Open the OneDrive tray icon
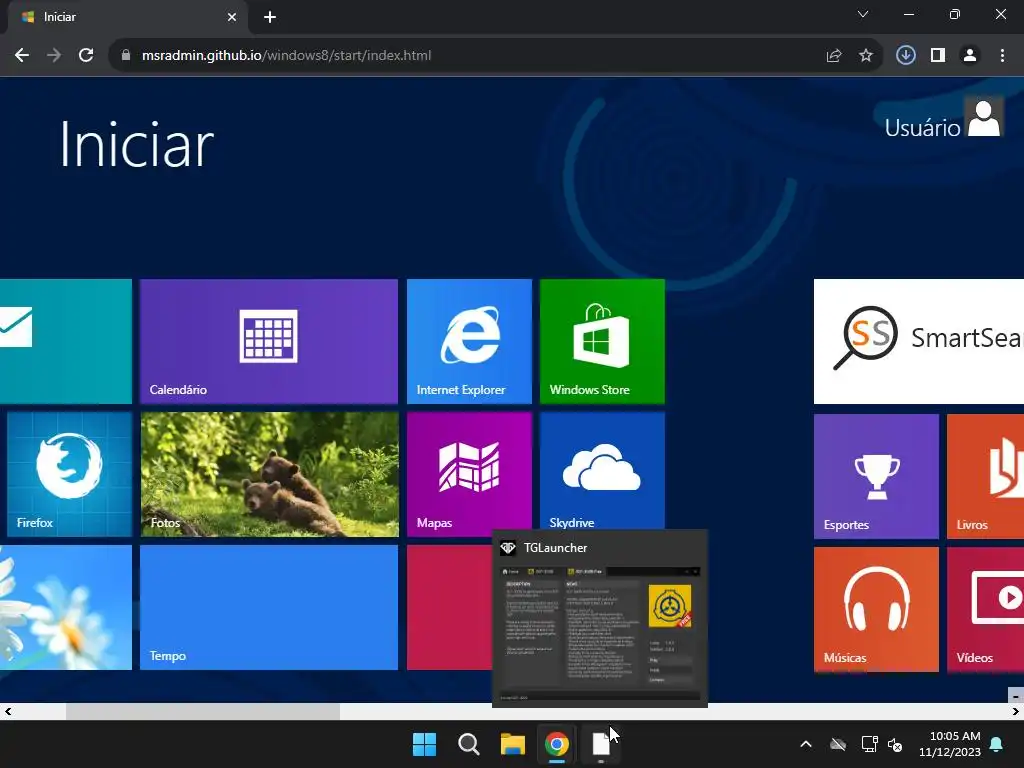 tap(838, 744)
